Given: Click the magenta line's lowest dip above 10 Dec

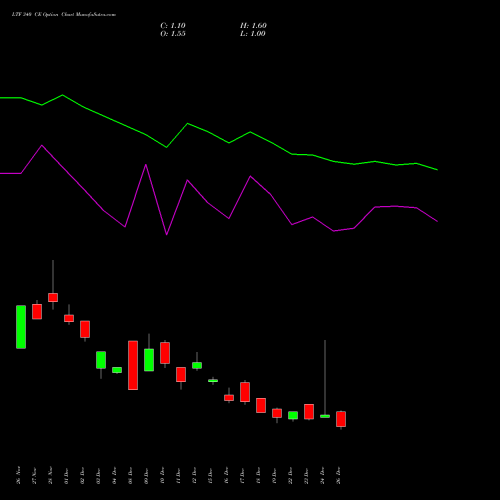Looking at the screenshot, I should click(167, 235).
